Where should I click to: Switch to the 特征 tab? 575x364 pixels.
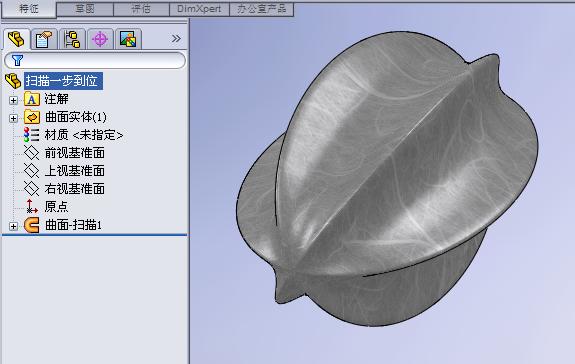click(29, 9)
